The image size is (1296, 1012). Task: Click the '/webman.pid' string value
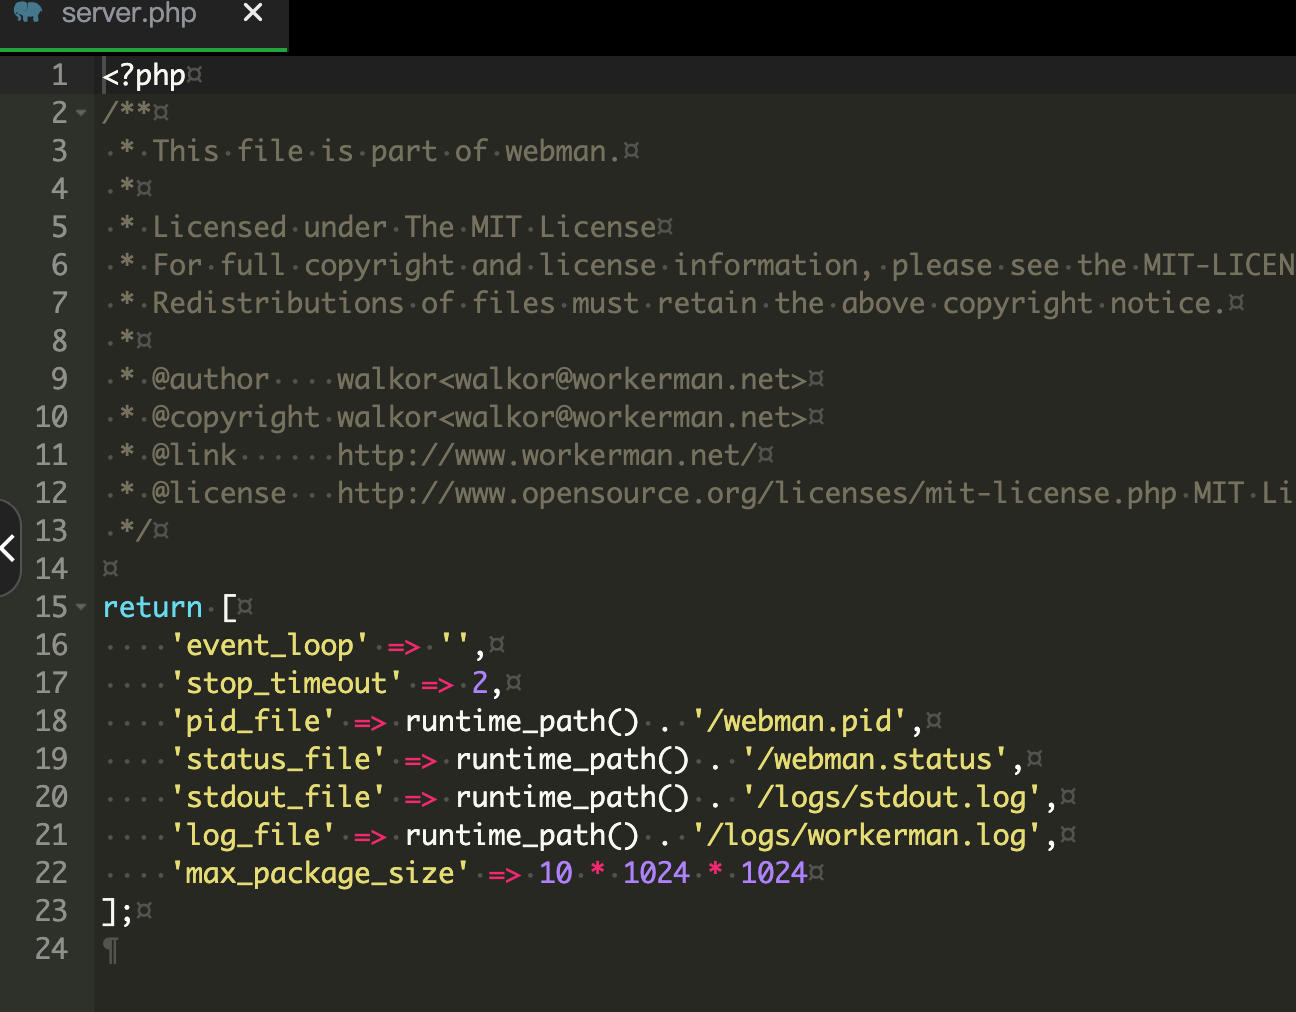pyautogui.click(x=800, y=722)
